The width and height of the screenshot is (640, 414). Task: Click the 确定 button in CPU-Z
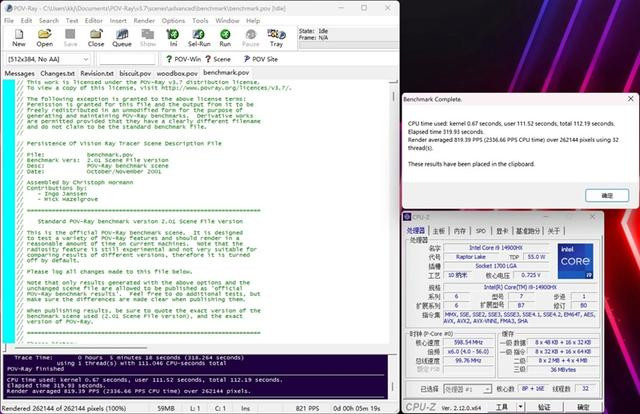click(583, 407)
